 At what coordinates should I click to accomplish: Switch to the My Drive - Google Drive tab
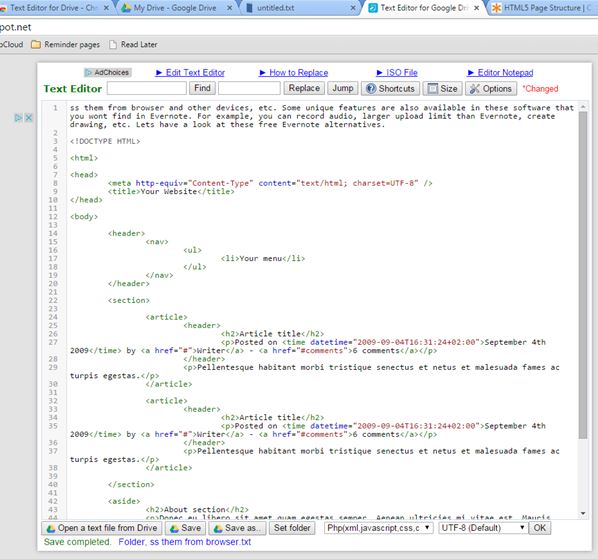(x=175, y=8)
